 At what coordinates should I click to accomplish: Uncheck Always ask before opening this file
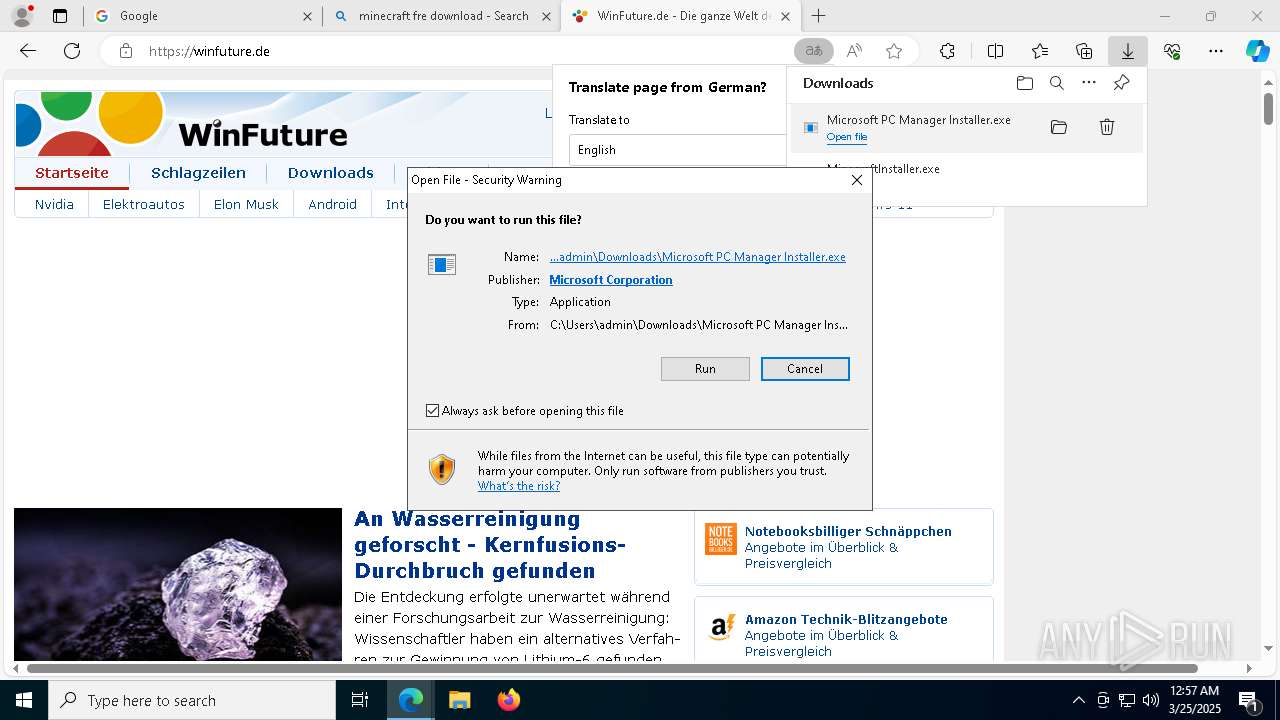click(433, 411)
